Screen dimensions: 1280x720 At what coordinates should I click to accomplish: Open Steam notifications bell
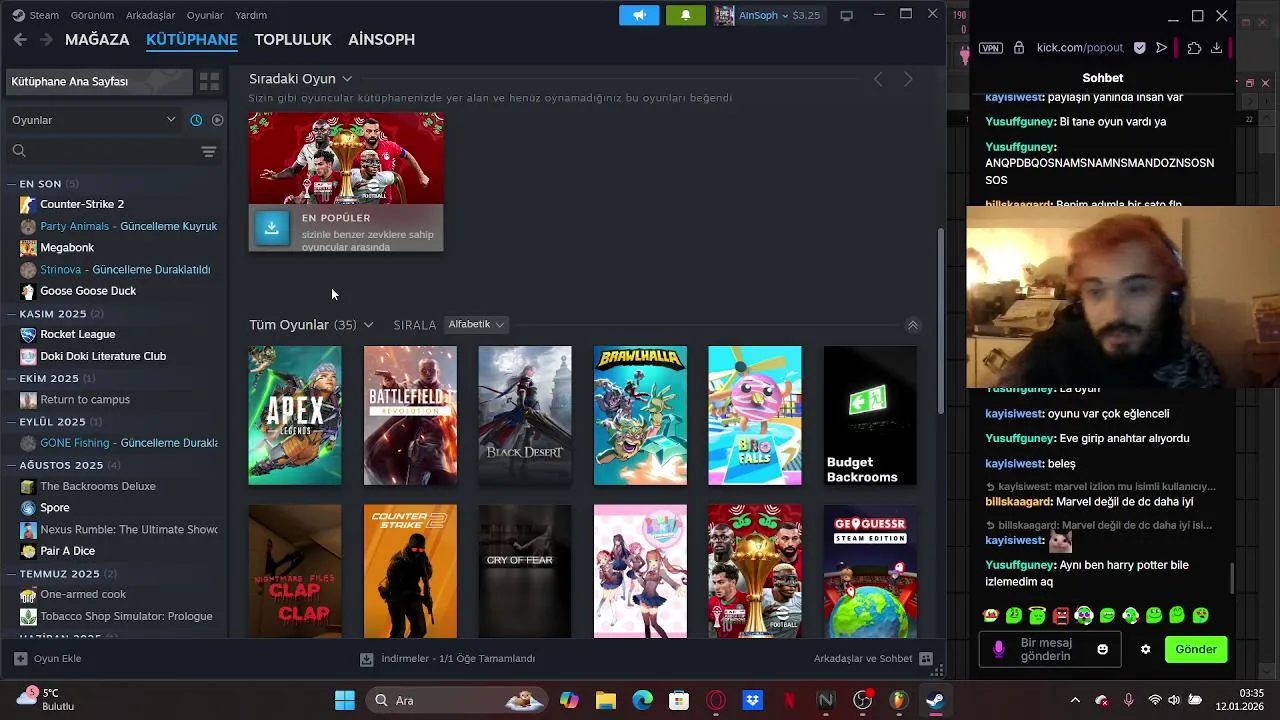click(x=685, y=15)
